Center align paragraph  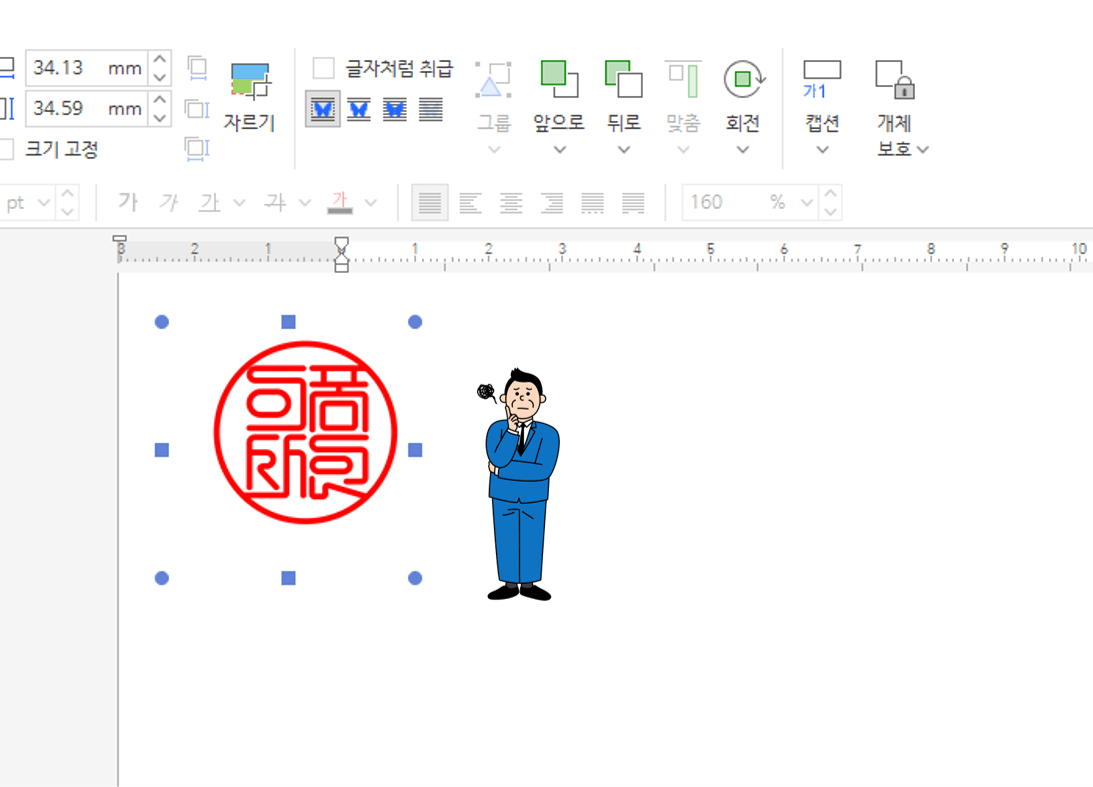click(511, 203)
